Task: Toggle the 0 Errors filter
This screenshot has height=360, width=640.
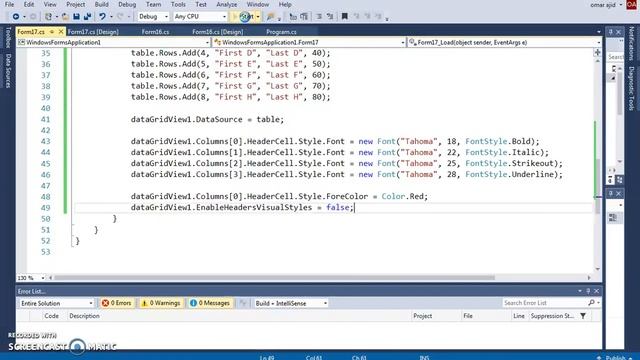Action: (x=117, y=303)
